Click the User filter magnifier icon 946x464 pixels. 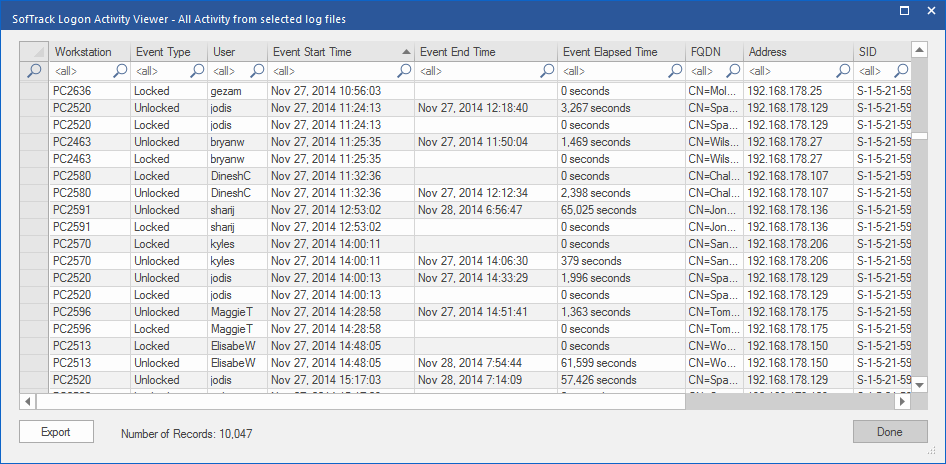click(257, 71)
